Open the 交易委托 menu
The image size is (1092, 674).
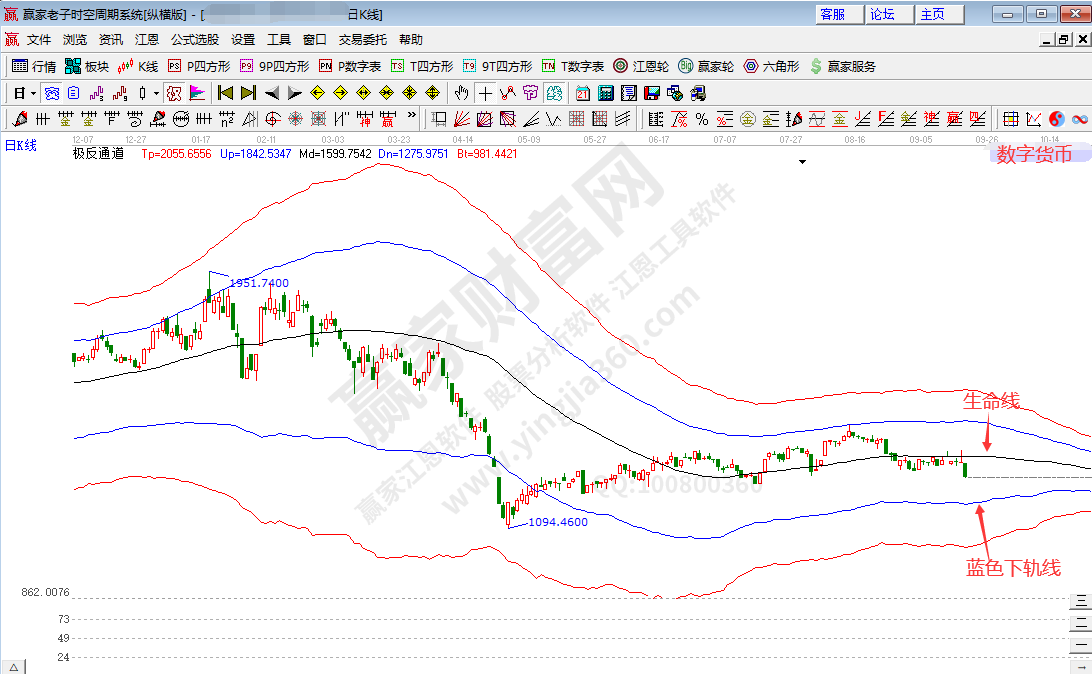[362, 40]
